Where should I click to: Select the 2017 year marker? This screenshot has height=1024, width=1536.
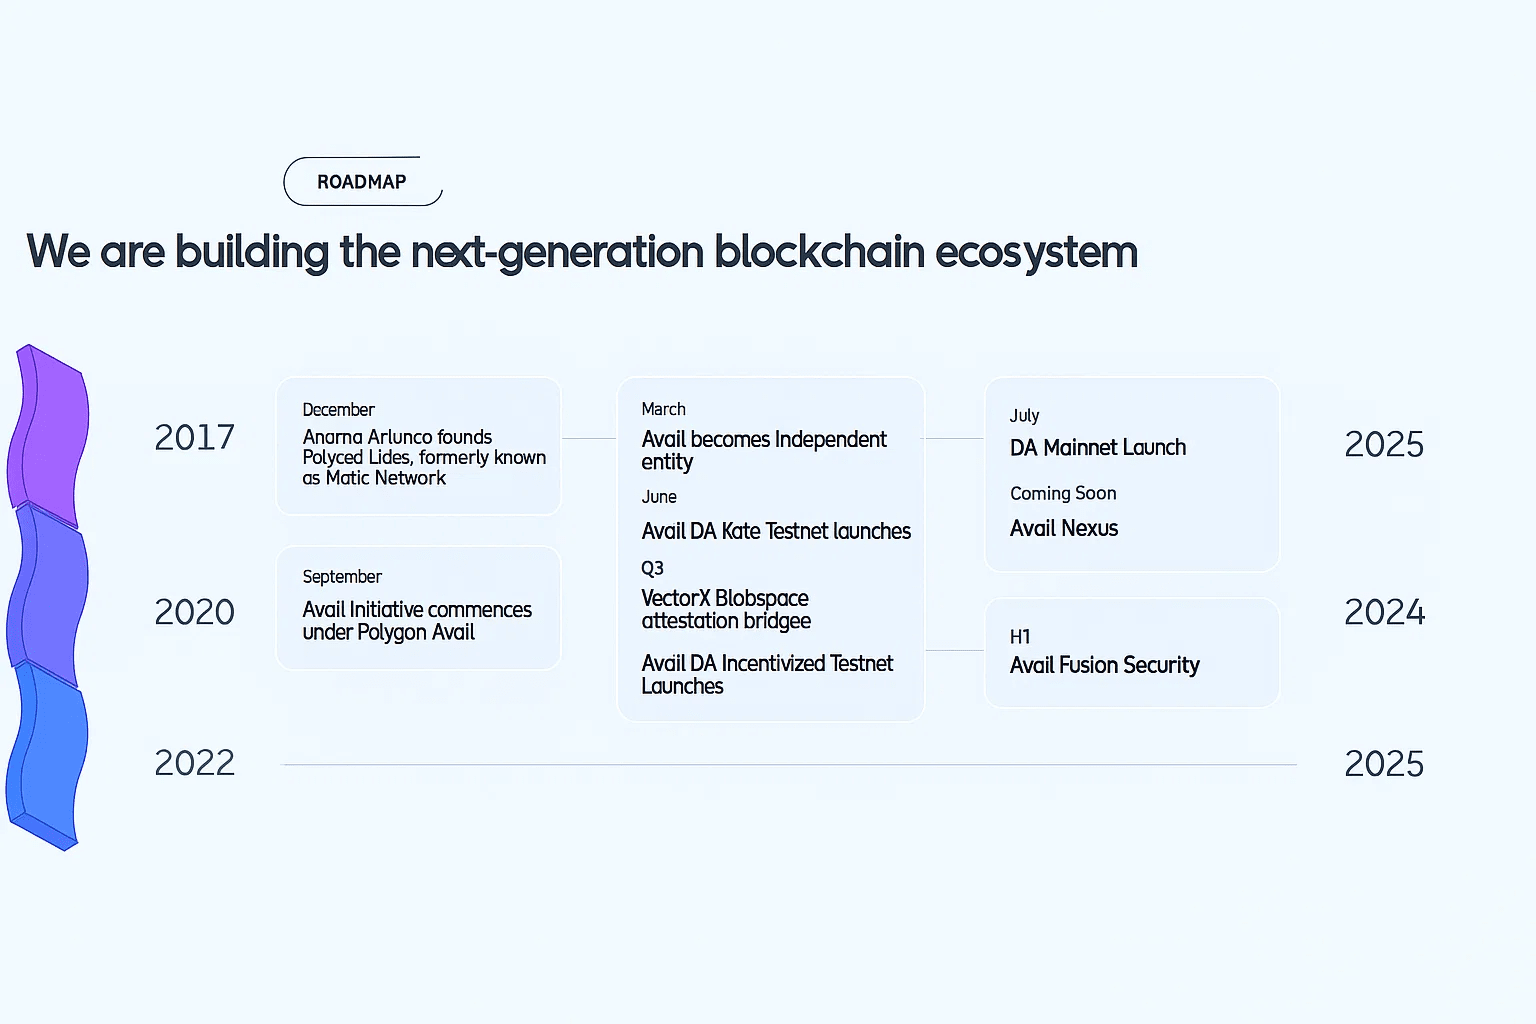[194, 437]
